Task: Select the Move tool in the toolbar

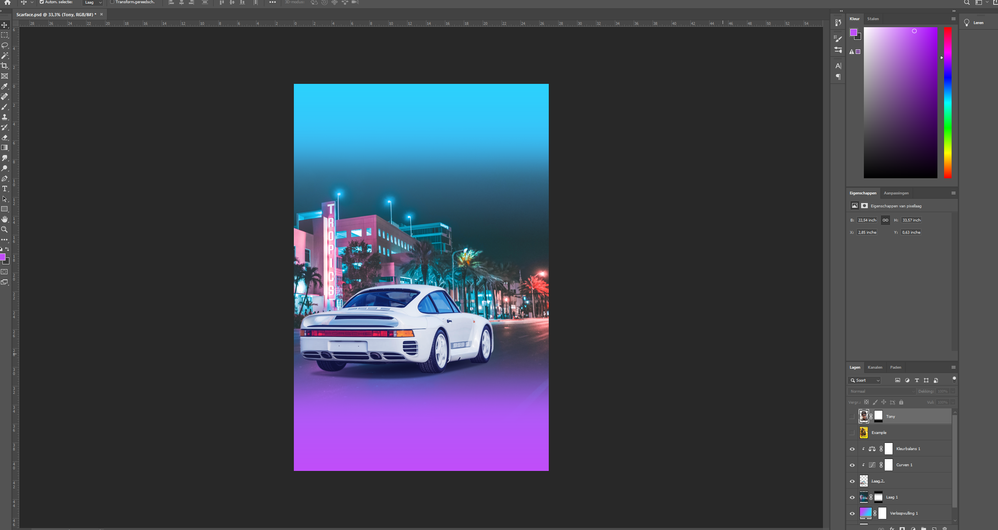Action: pos(4,25)
